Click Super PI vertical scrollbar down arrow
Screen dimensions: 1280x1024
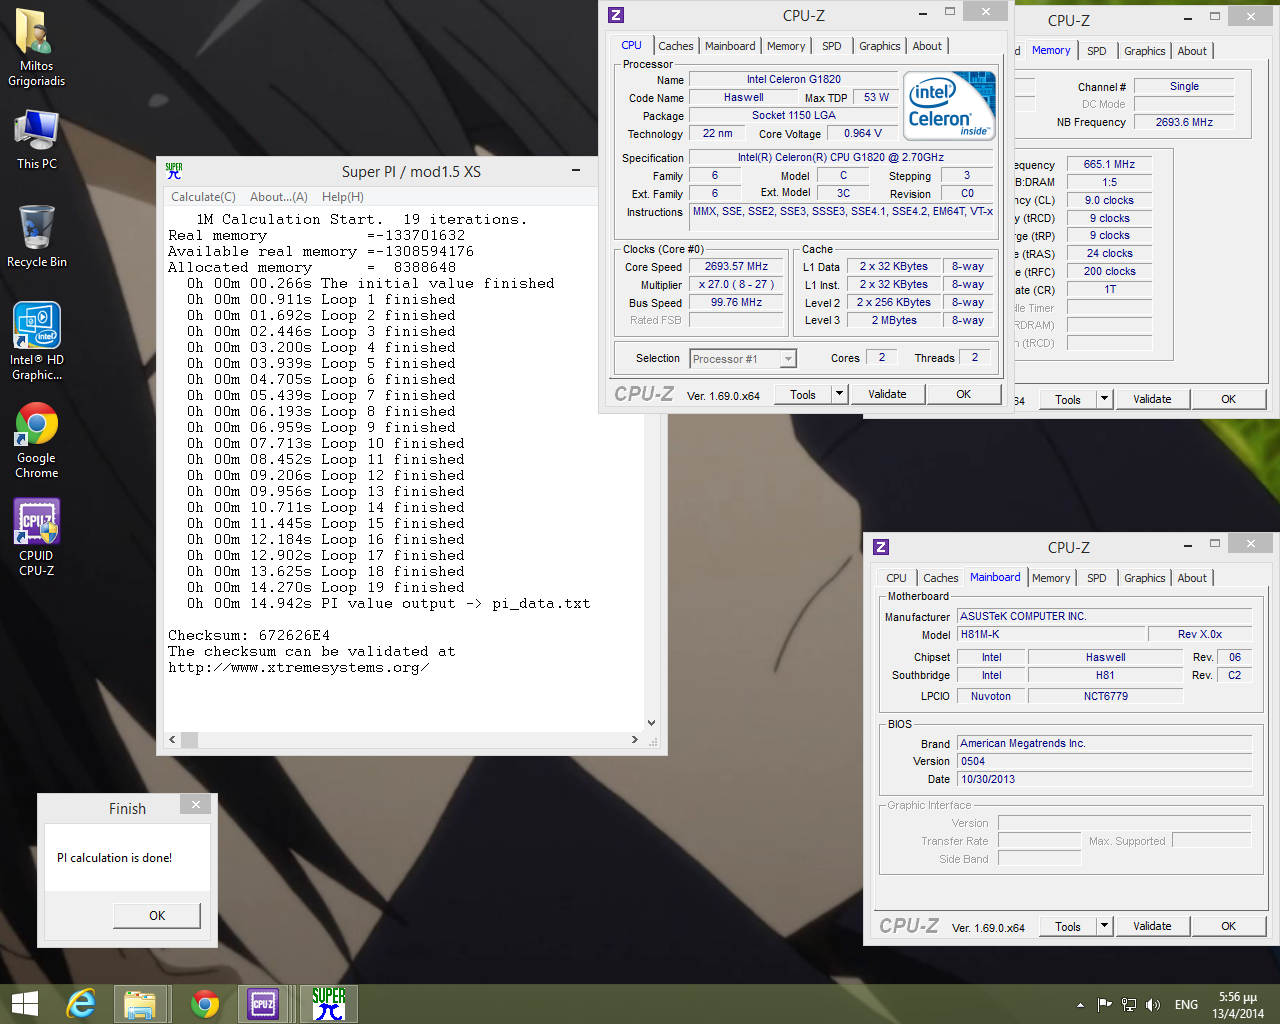point(651,723)
